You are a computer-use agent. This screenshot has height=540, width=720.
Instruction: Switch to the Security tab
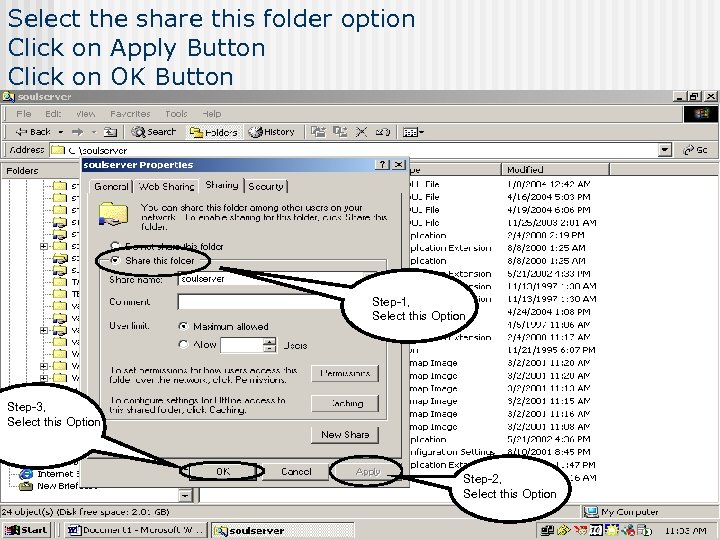coord(265,186)
